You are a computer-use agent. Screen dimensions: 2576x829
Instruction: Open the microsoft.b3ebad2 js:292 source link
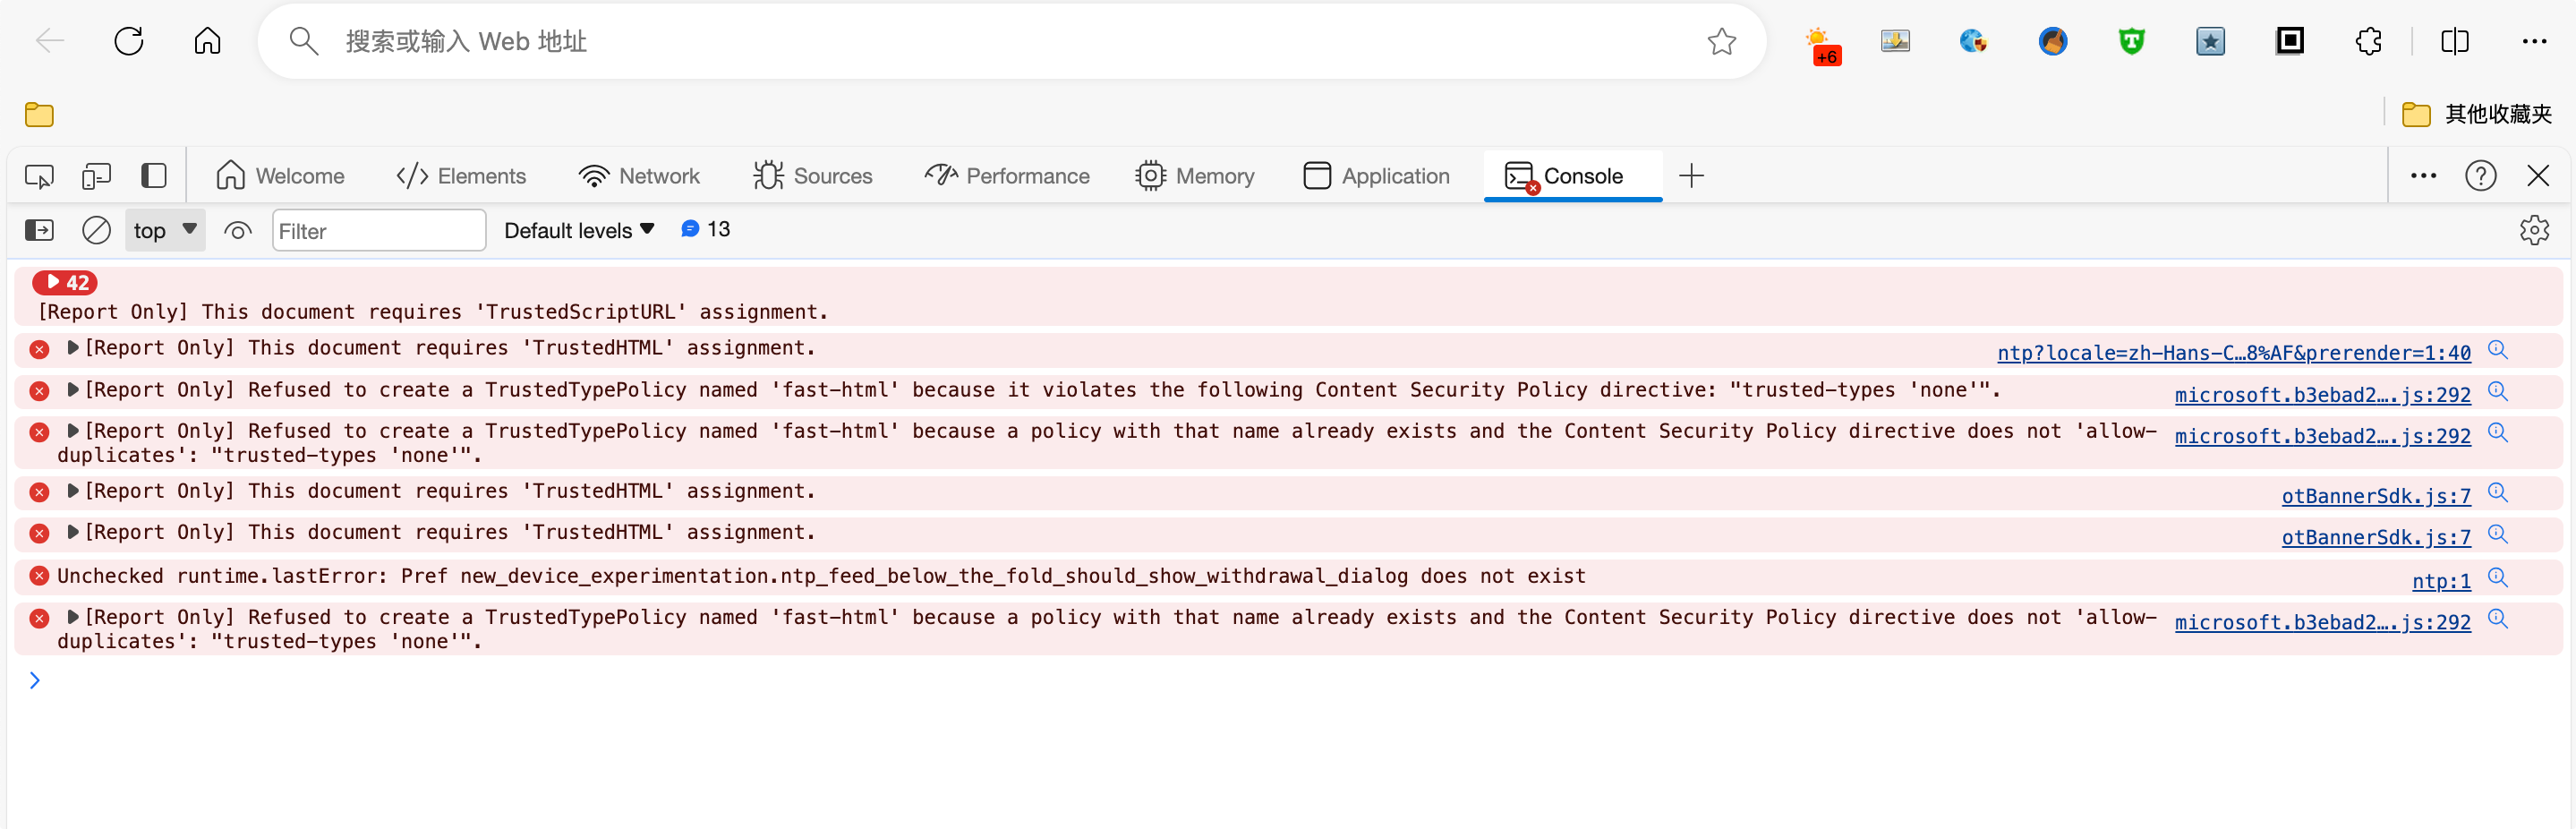tap(2322, 395)
